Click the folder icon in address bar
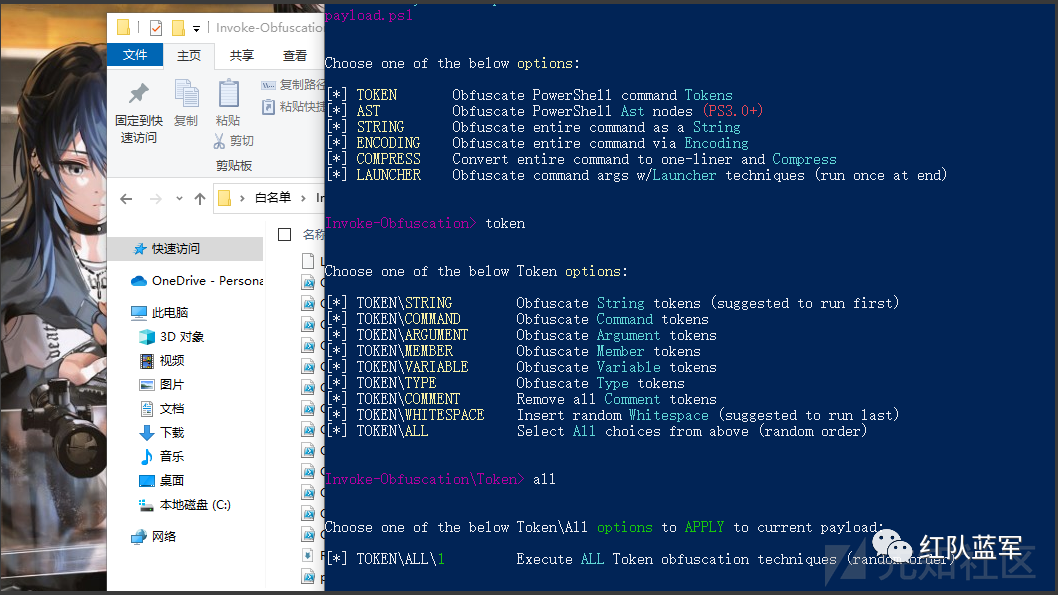 pyautogui.click(x=225, y=198)
